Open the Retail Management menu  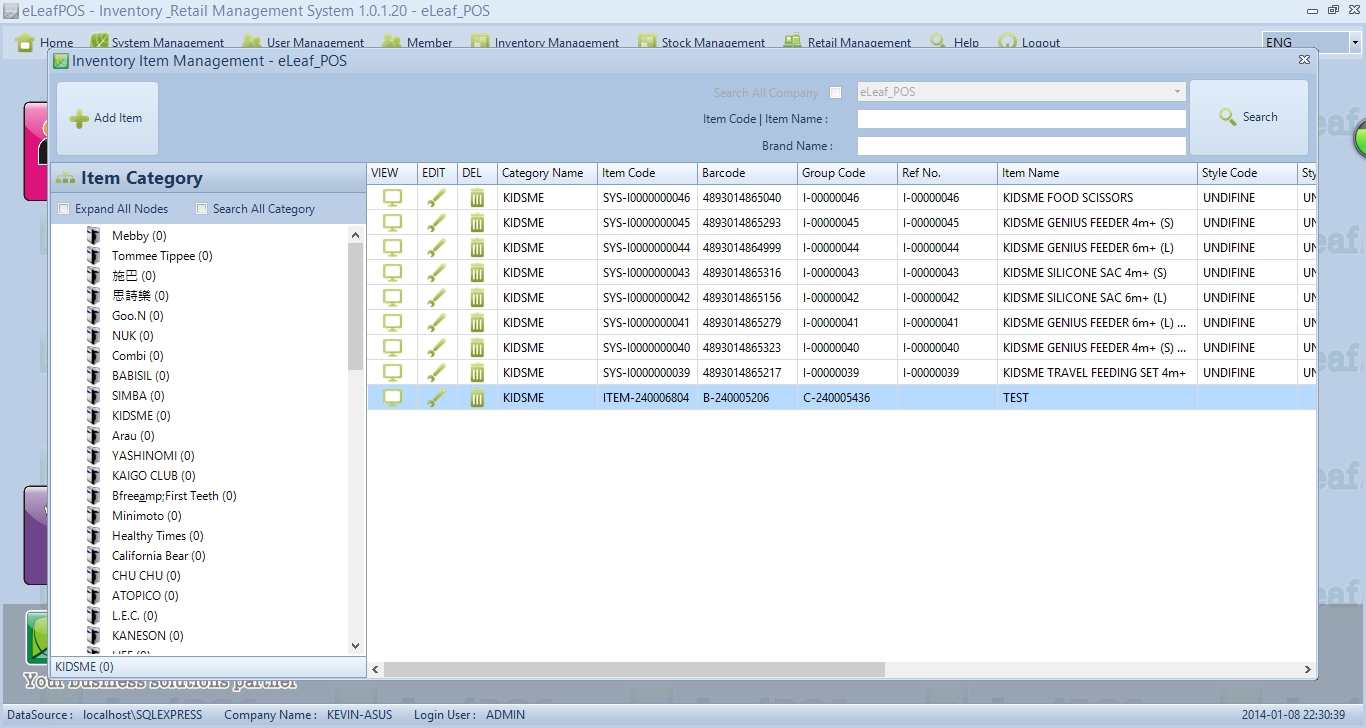pyautogui.click(x=847, y=43)
